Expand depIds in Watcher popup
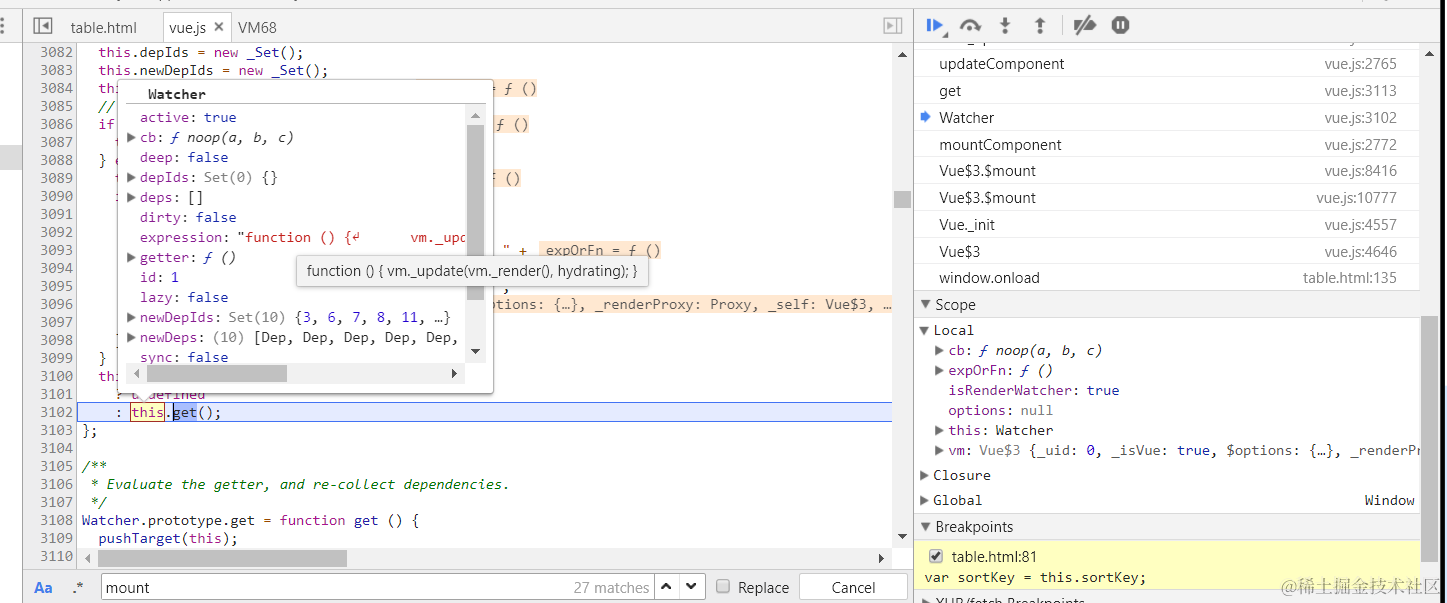 pos(131,177)
